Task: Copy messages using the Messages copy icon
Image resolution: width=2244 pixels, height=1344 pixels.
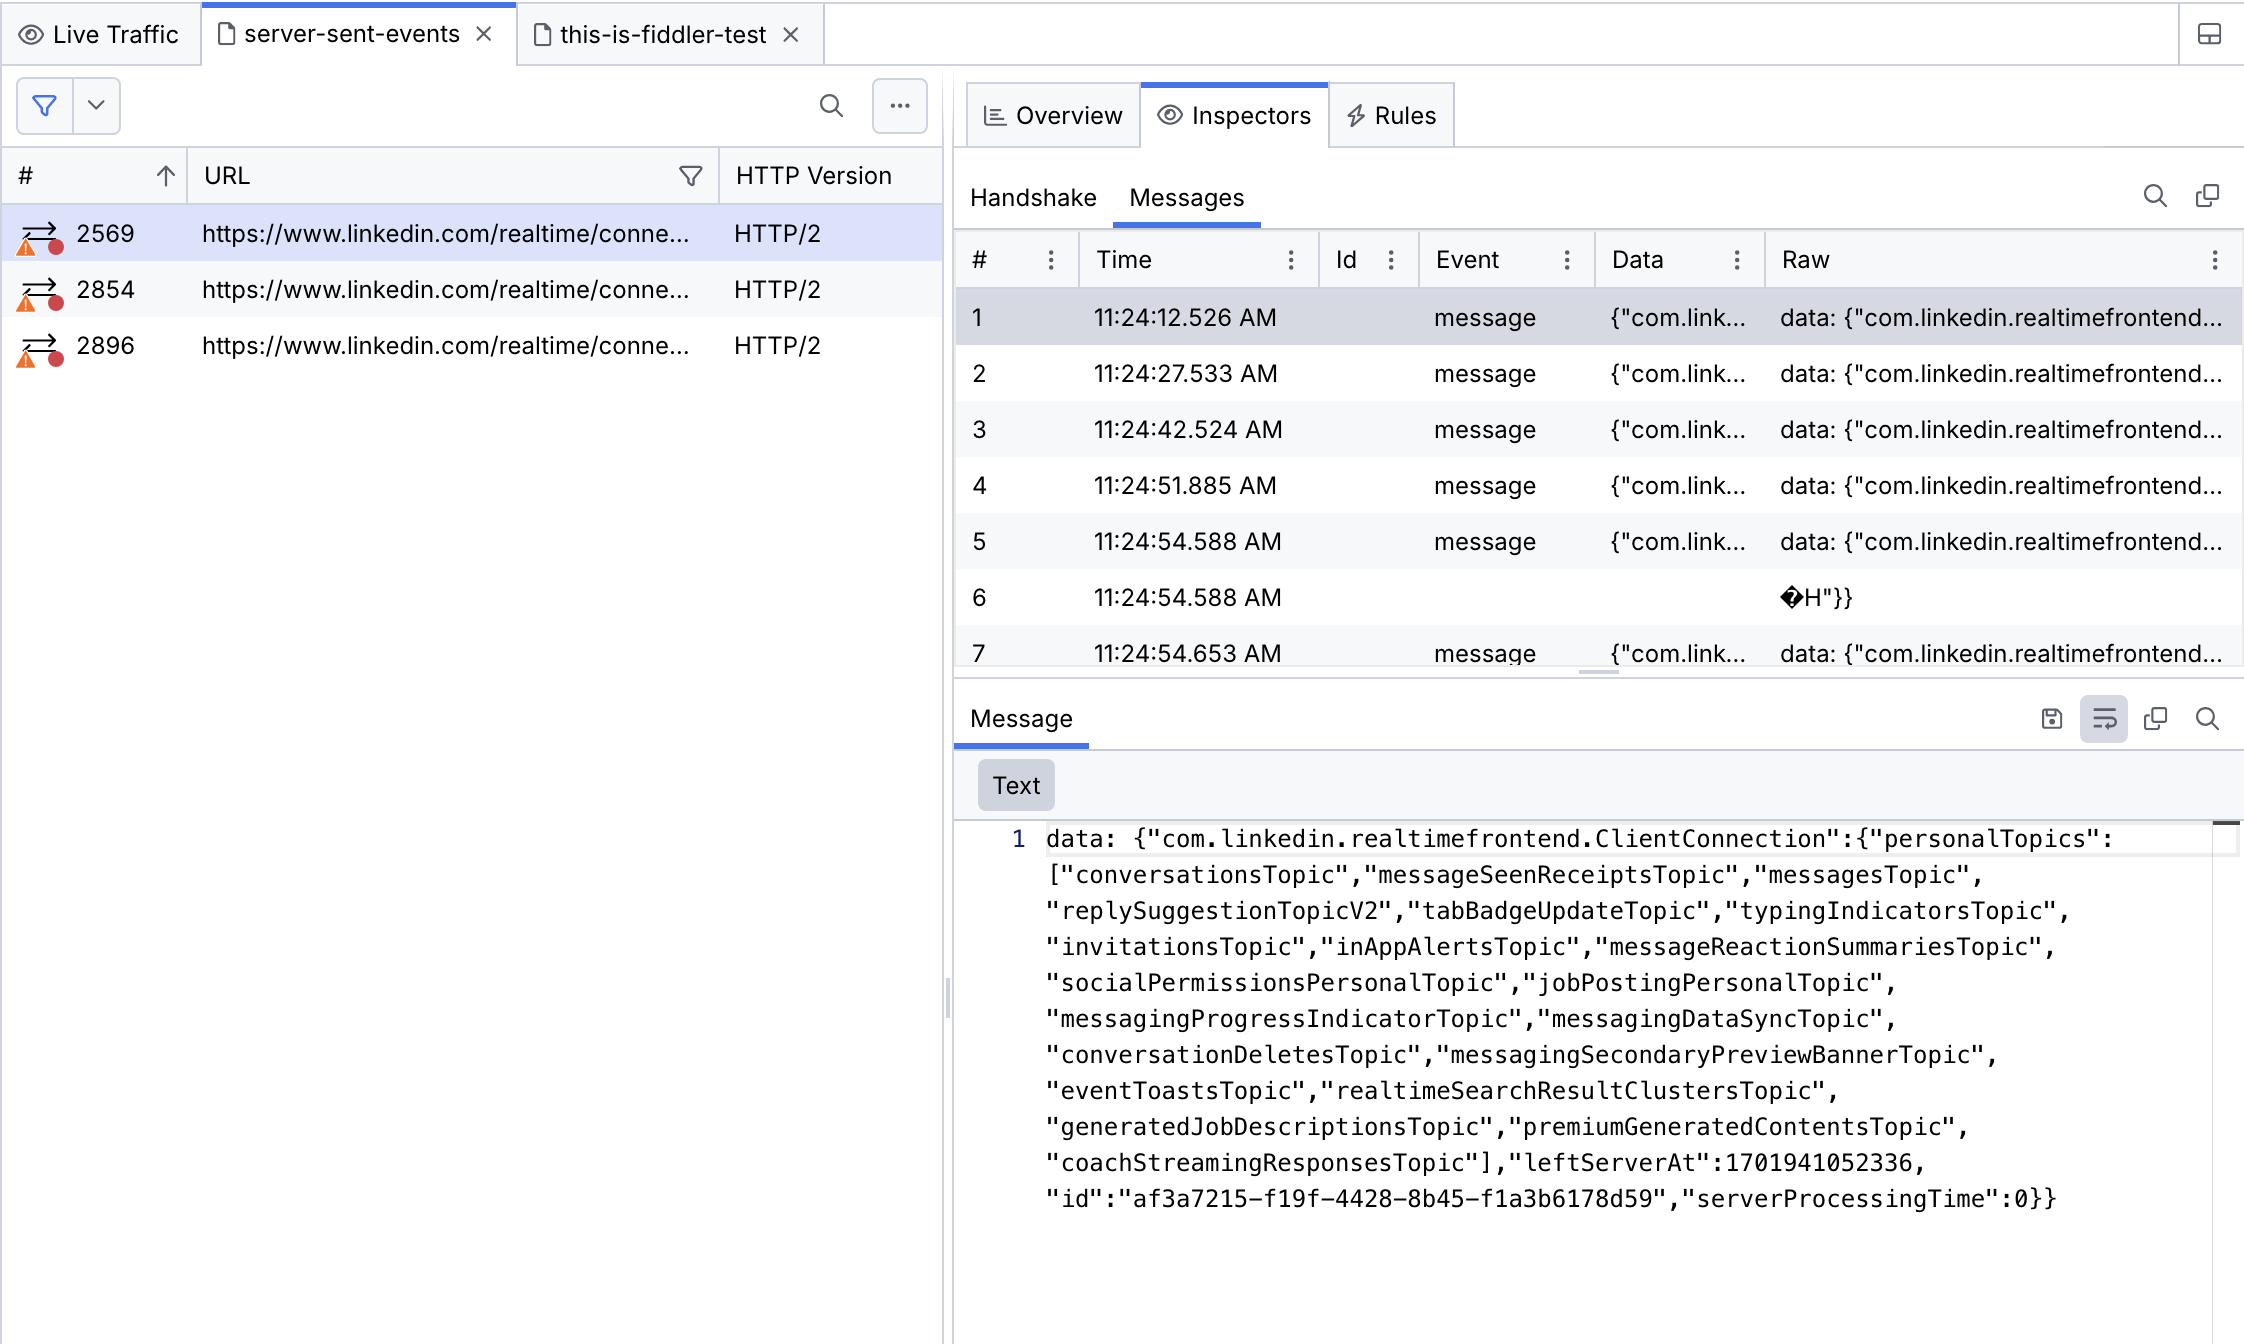Action: pyautogui.click(x=2207, y=196)
